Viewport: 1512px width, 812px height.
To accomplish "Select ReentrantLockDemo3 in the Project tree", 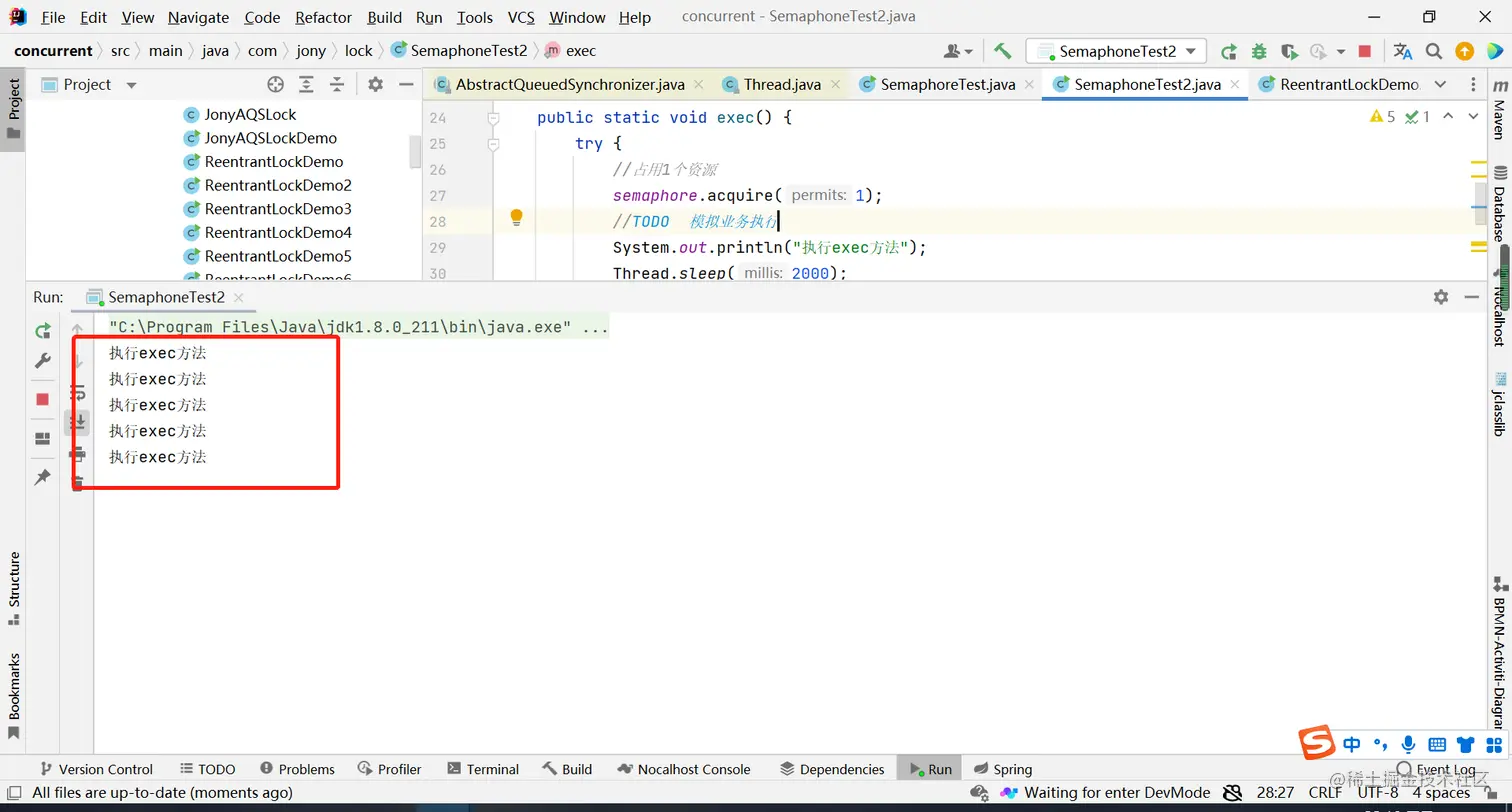I will tap(278, 209).
